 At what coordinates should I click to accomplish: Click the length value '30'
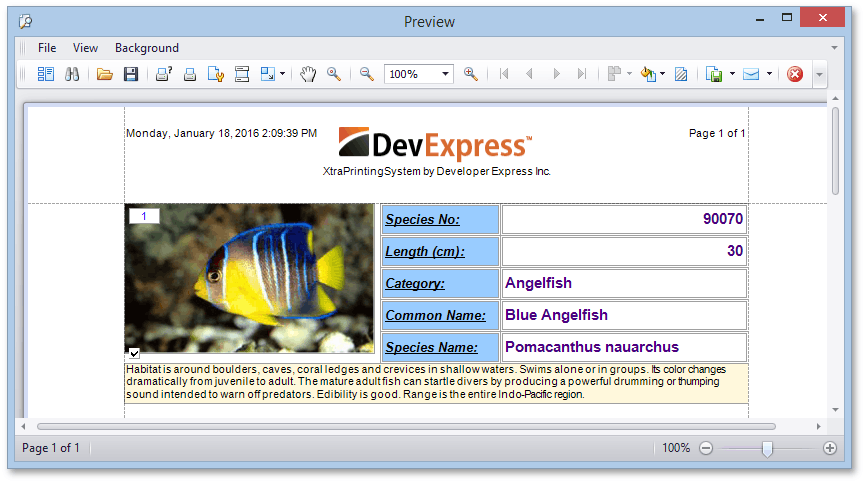(735, 251)
